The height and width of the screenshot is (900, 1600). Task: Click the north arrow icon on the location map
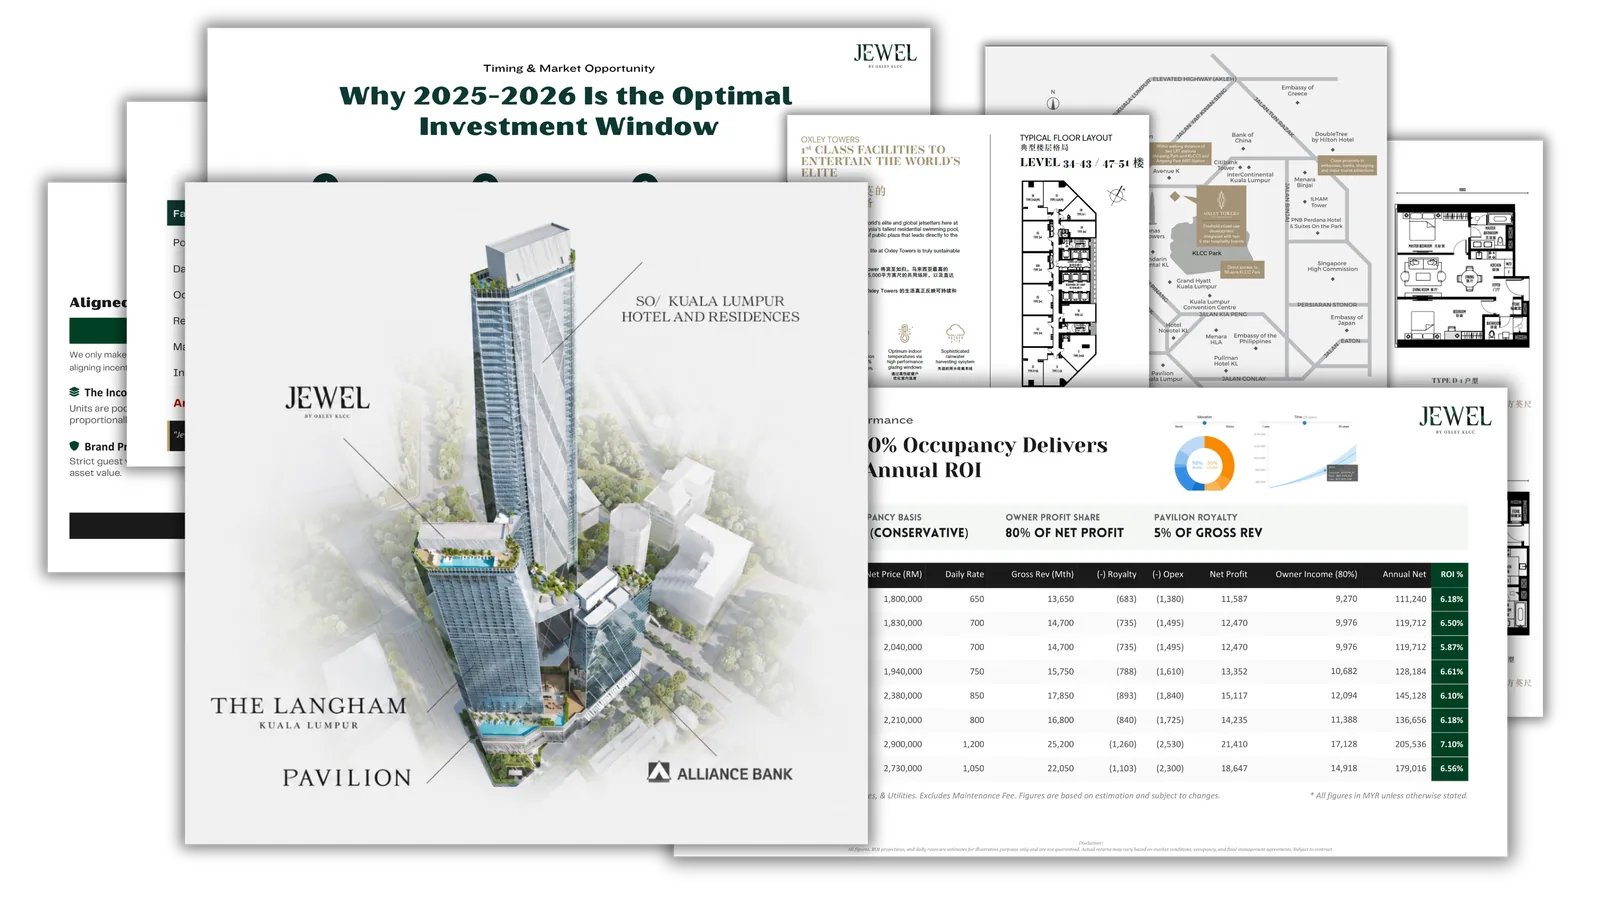pos(1053,100)
